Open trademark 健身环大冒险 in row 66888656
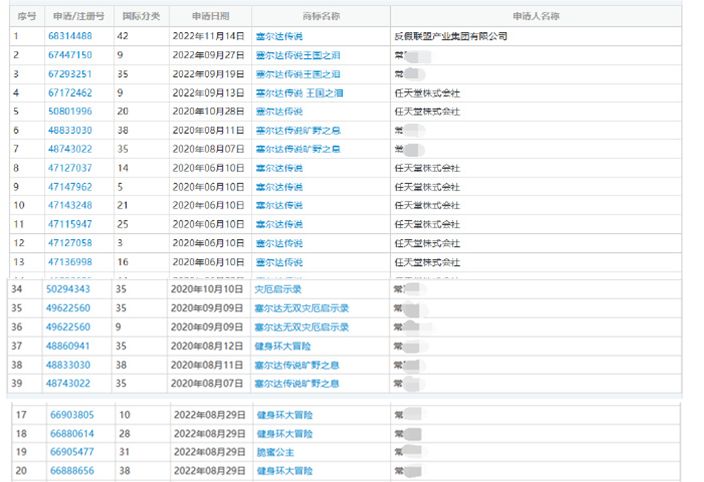Viewport: 704px width, 482px height. [285, 471]
